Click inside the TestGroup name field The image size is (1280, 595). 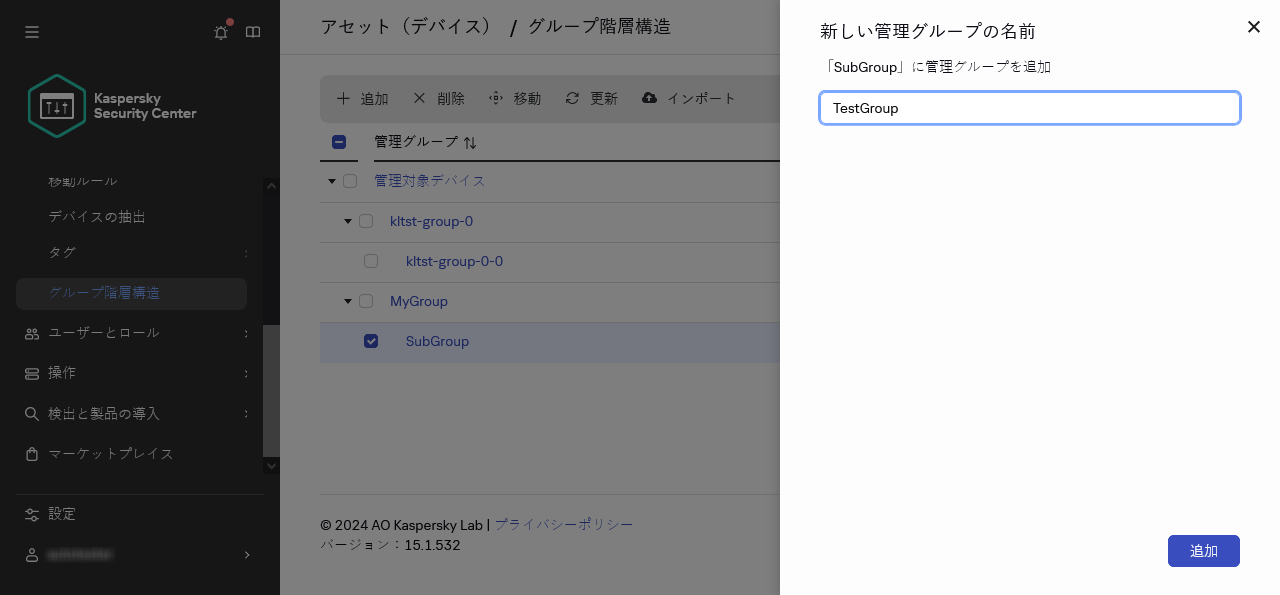(1029, 108)
